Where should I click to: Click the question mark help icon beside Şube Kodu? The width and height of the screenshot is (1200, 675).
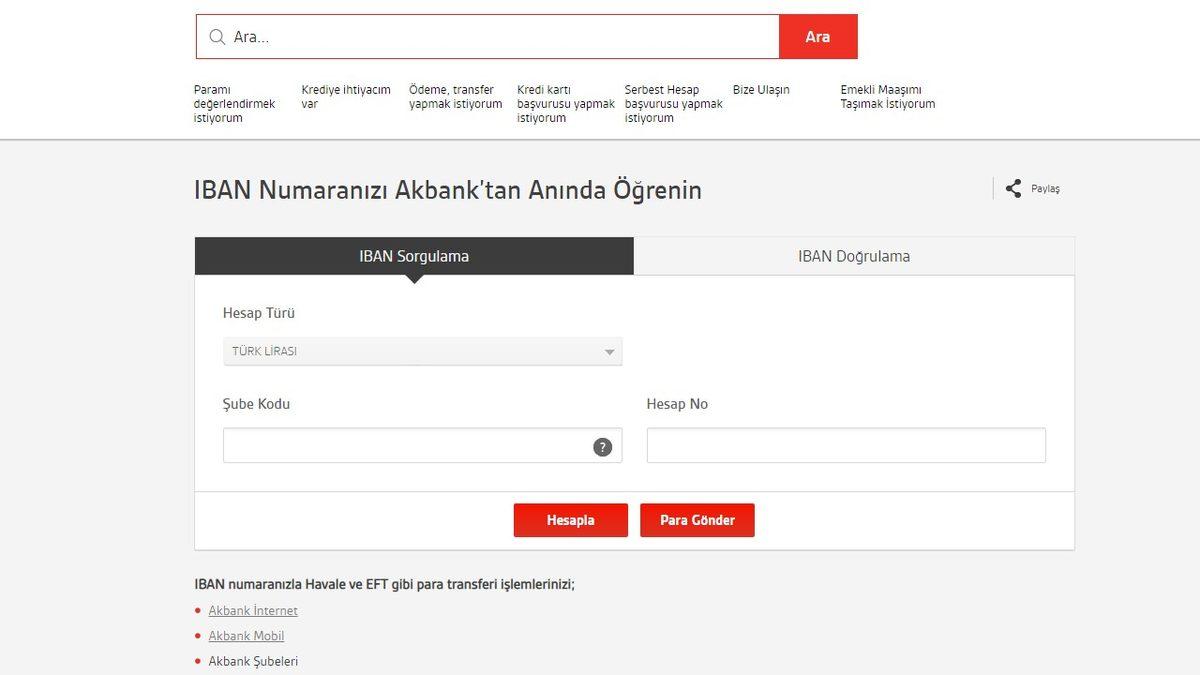[x=602, y=447]
